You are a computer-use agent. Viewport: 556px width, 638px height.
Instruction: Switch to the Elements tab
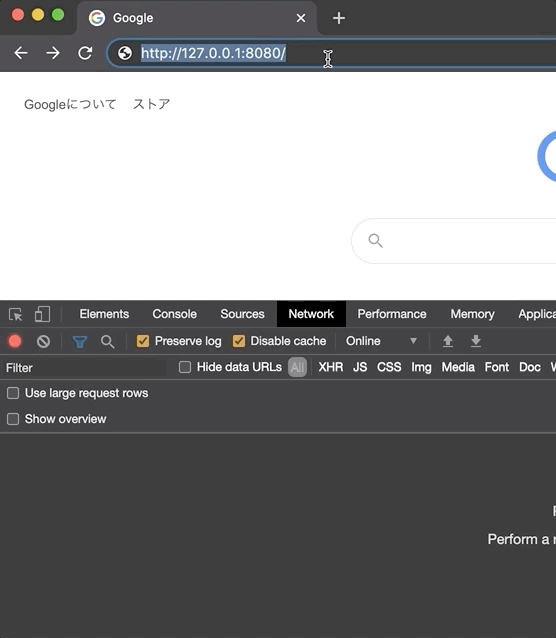point(104,314)
